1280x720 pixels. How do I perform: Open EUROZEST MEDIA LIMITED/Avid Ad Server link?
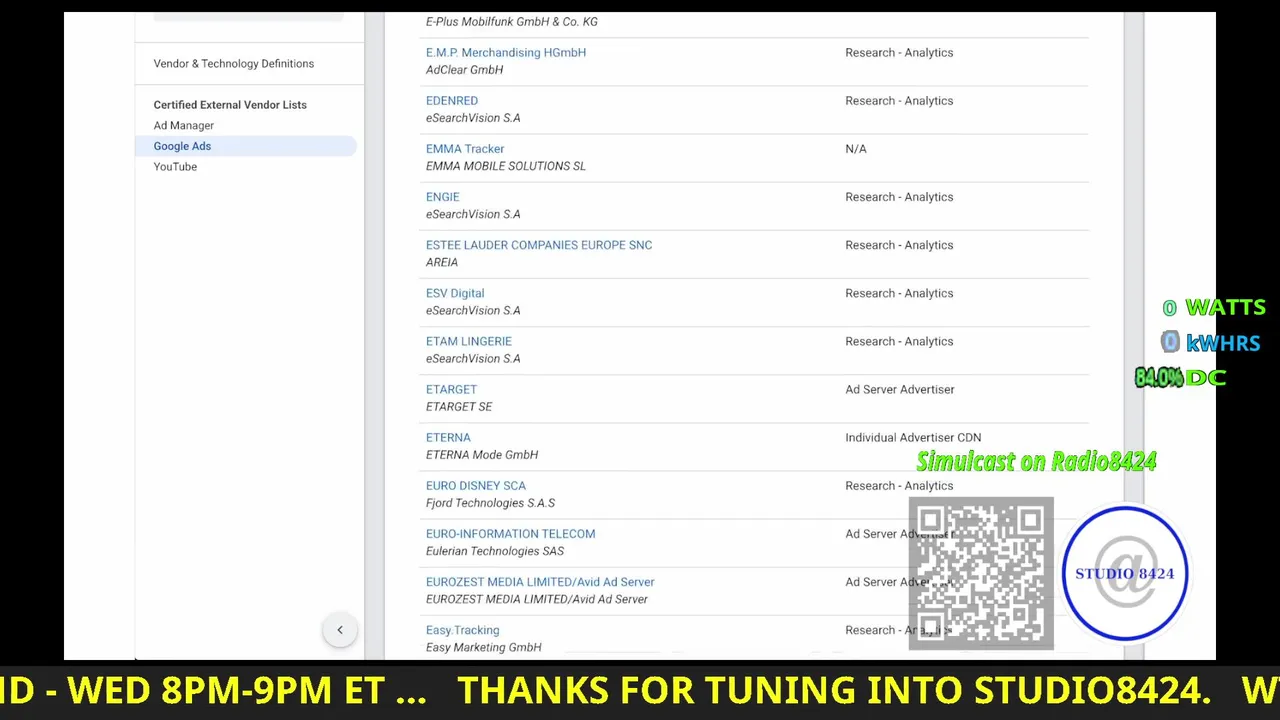540,582
